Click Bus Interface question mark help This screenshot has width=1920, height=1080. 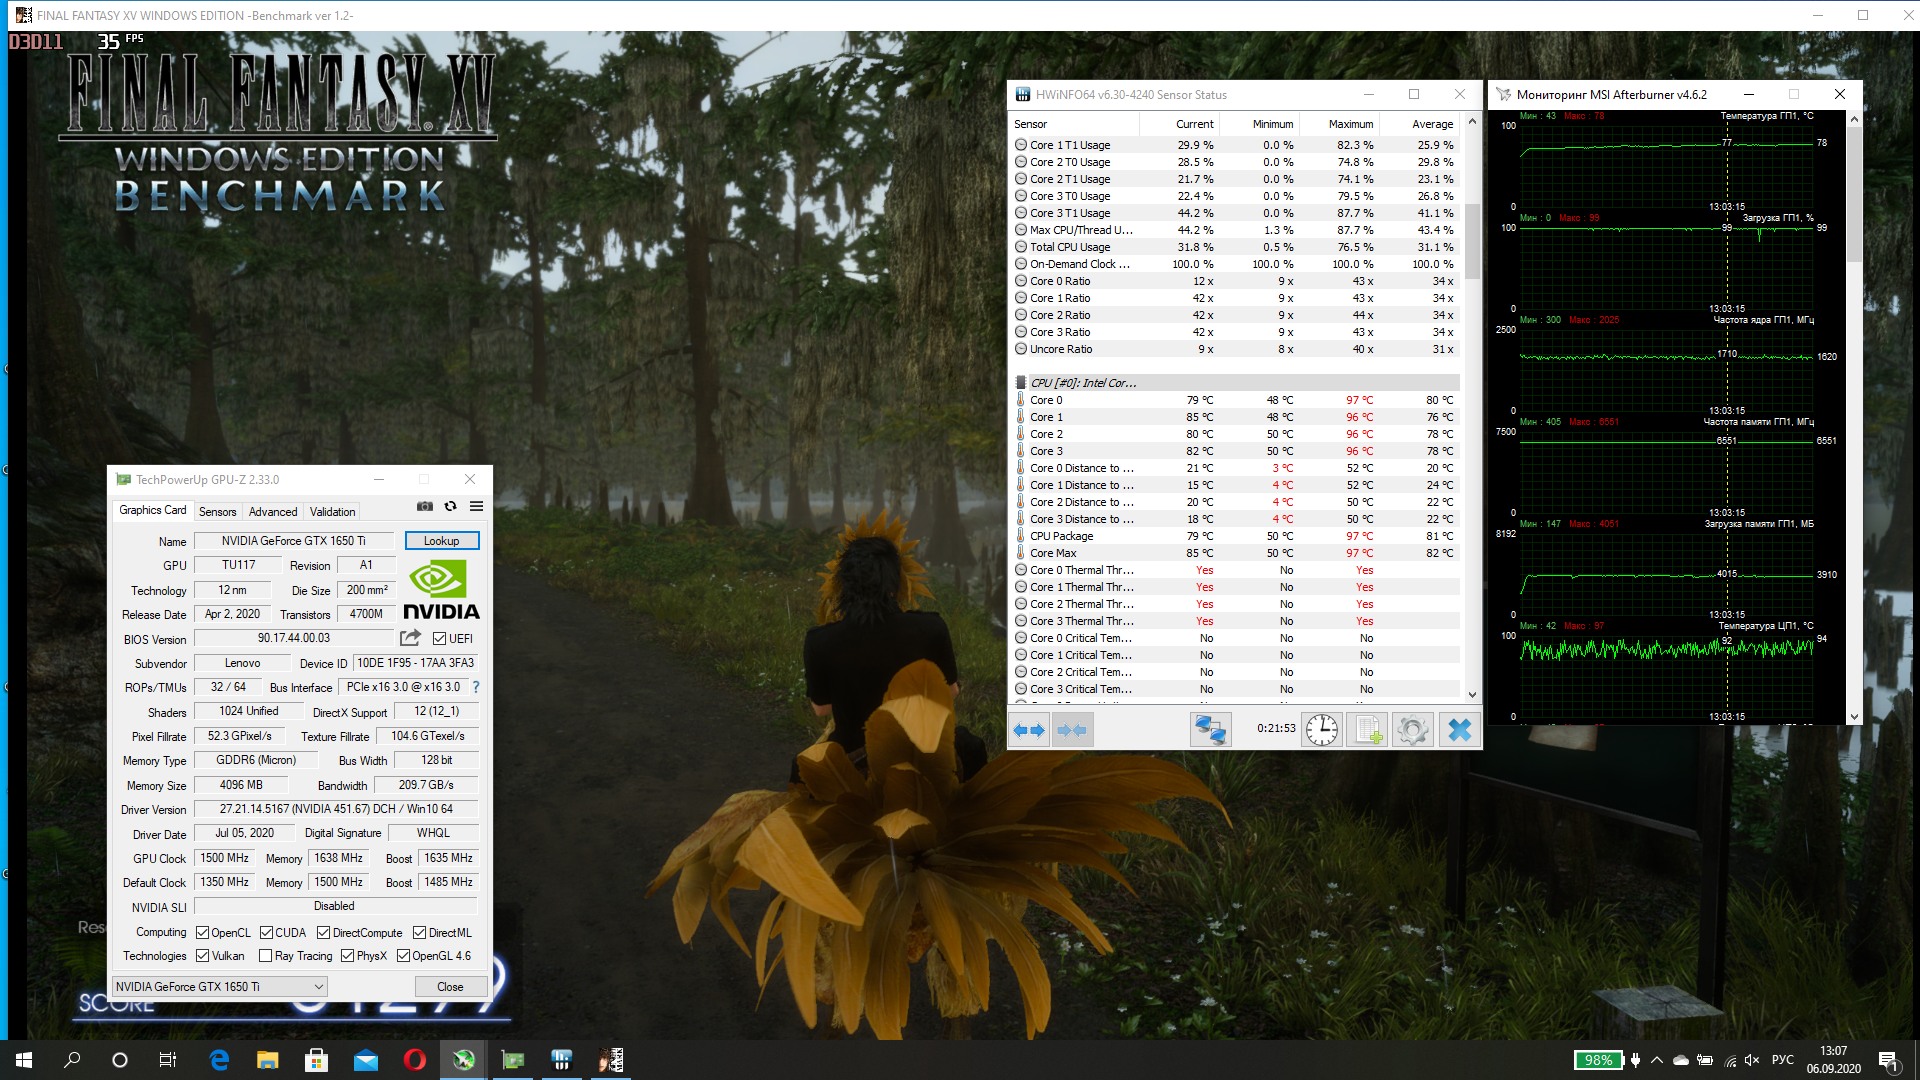(476, 688)
